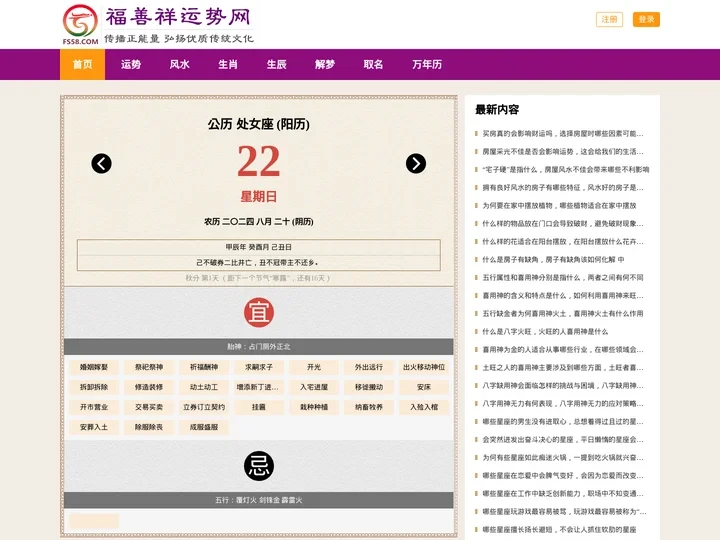Open the 生肖 menu item
This screenshot has width=720, height=540.
point(228,64)
